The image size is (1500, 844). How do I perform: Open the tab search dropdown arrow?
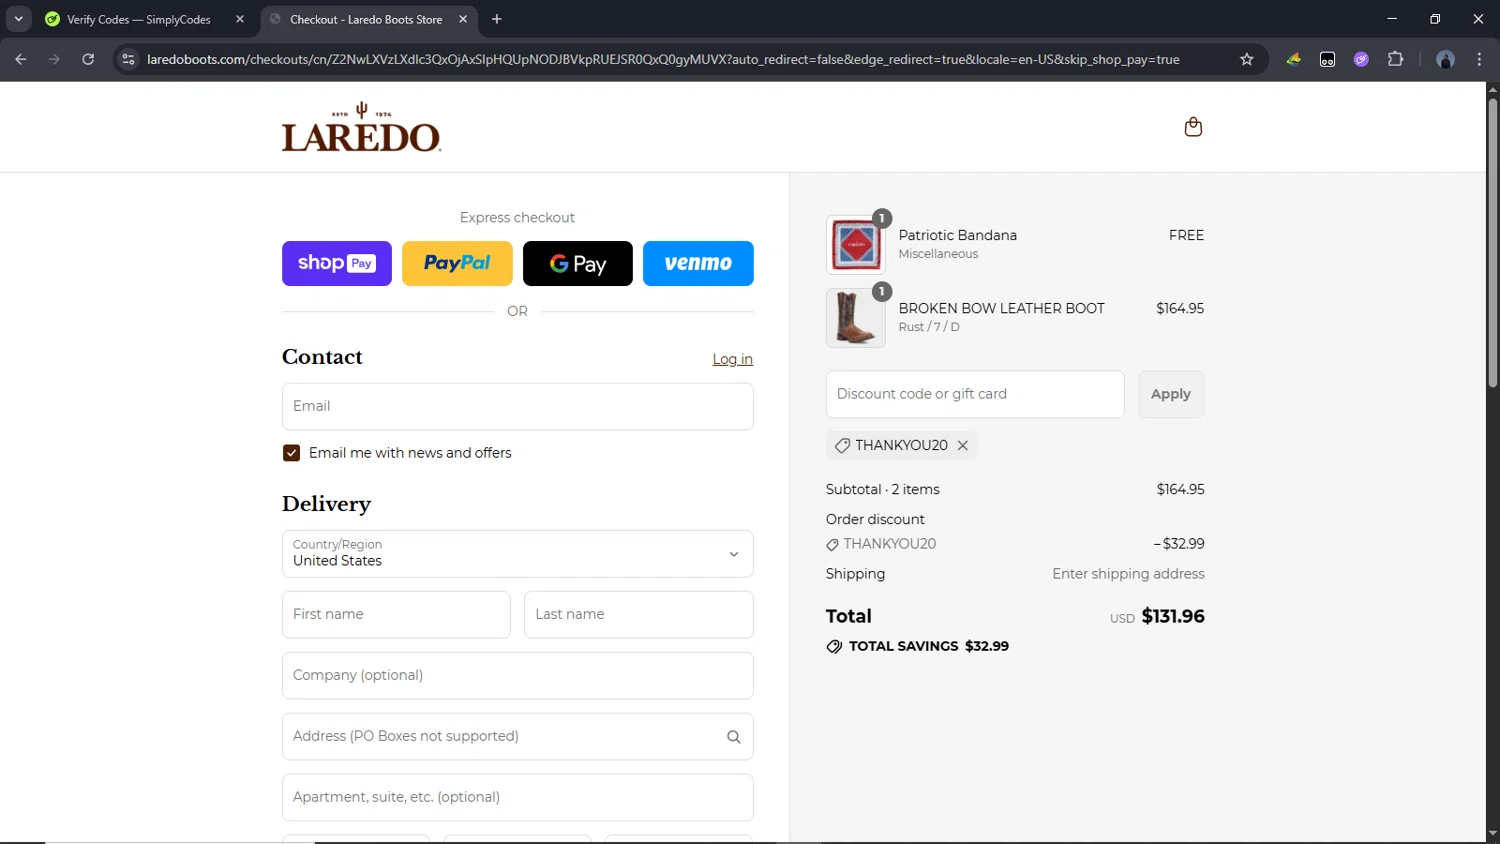point(18,19)
